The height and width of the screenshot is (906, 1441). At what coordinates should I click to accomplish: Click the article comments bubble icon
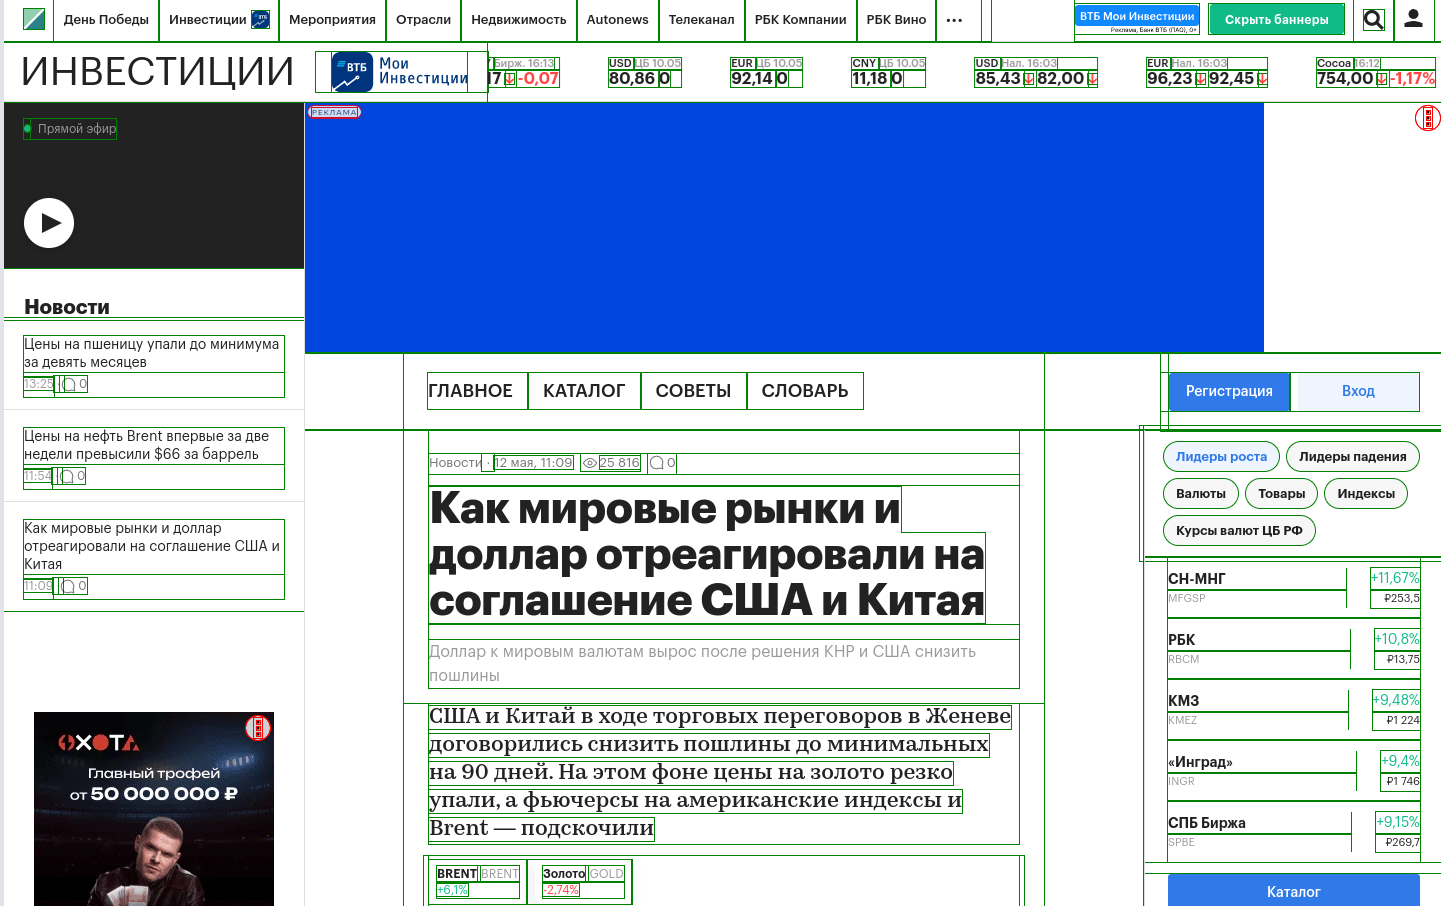pos(657,463)
